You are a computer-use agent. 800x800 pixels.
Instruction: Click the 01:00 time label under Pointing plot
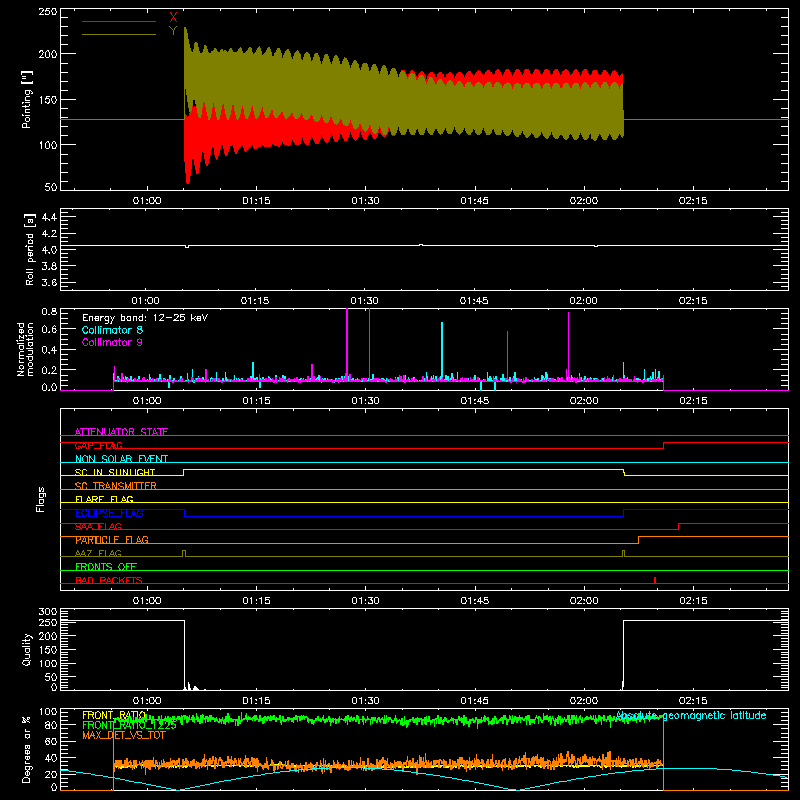[x=147, y=201]
